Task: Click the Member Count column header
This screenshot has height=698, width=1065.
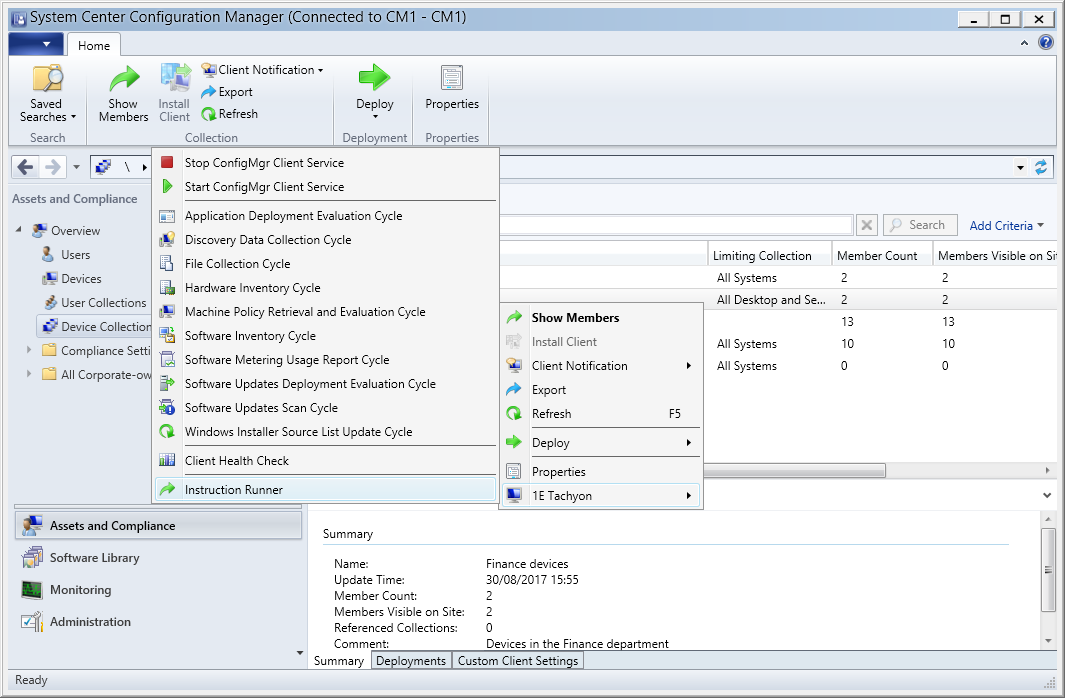Action: tap(876, 256)
